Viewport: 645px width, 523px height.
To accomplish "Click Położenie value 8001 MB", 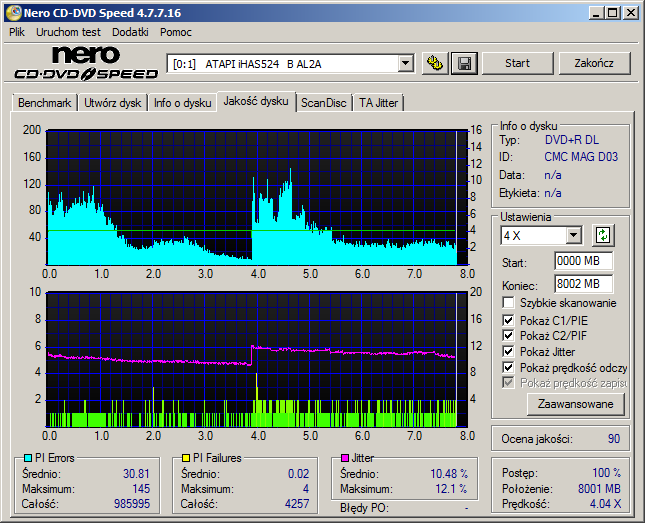I will [599, 489].
